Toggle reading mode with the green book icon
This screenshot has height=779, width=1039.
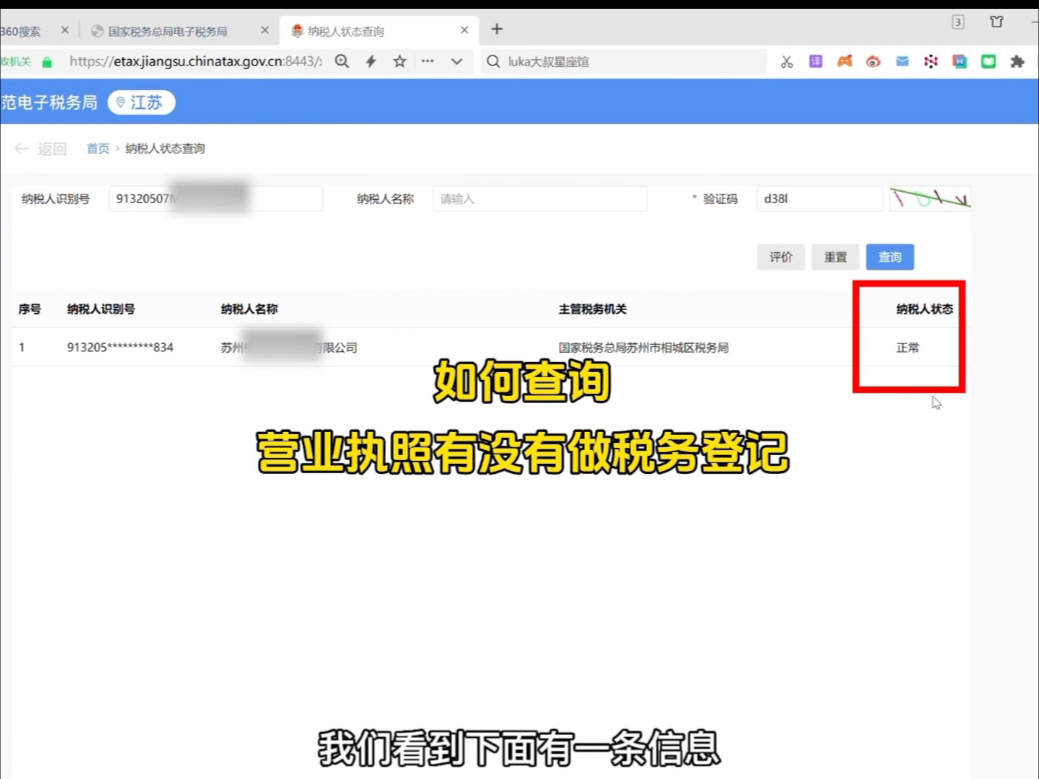(989, 61)
